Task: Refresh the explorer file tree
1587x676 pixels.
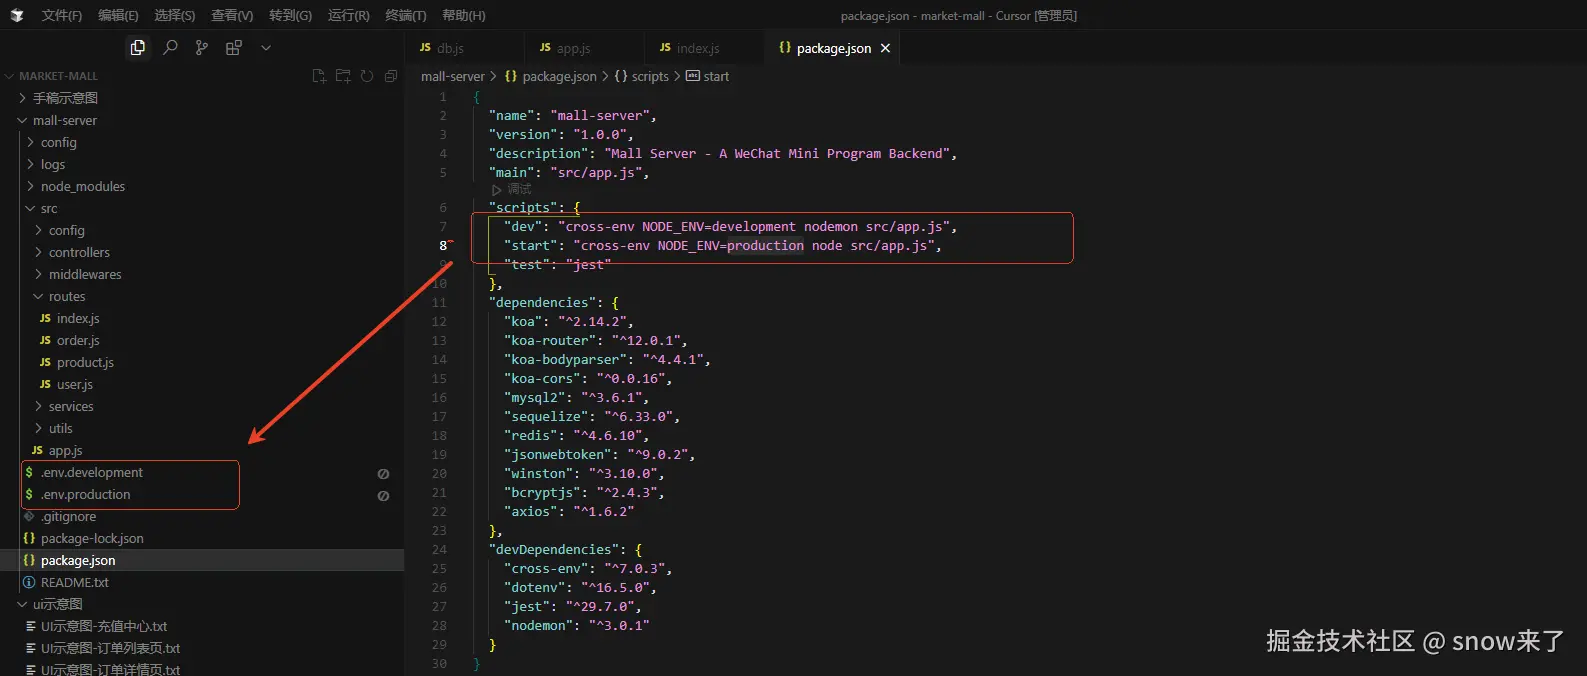Action: point(367,76)
